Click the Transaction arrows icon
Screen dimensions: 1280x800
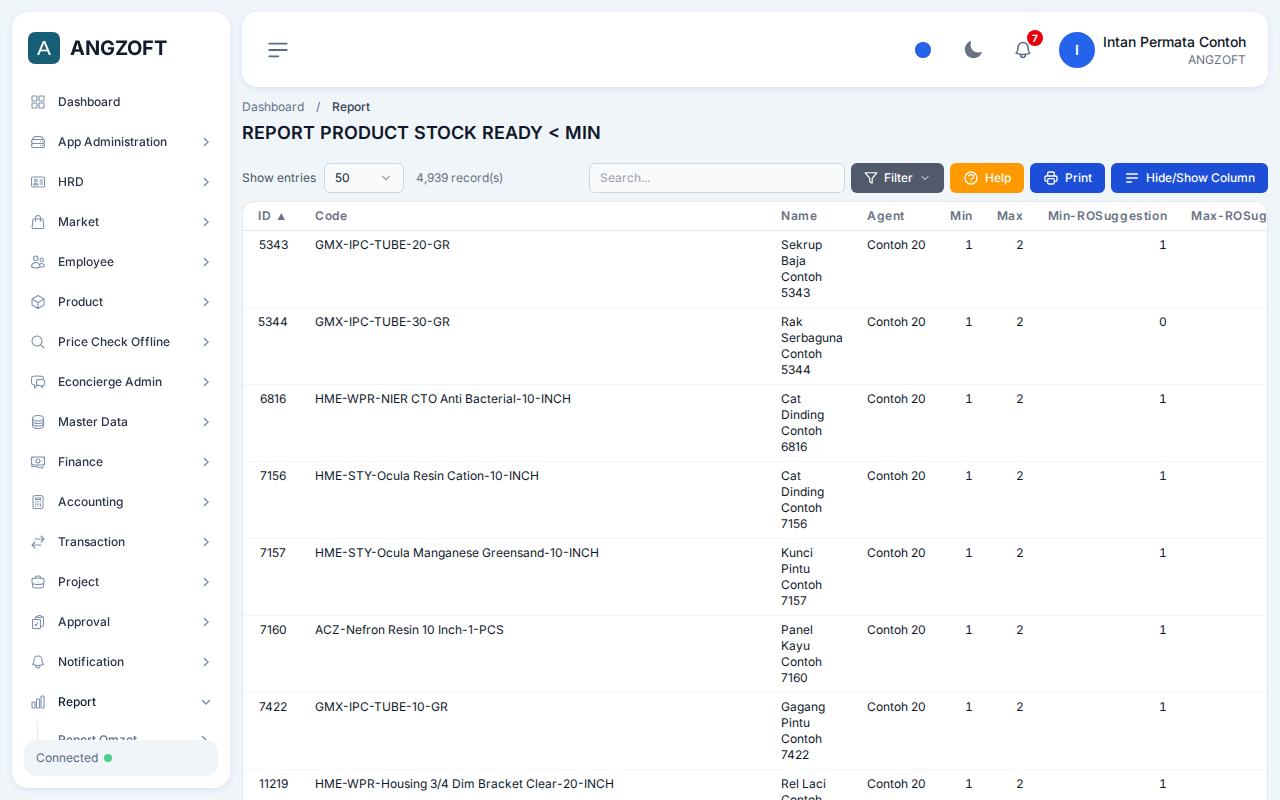point(38,542)
